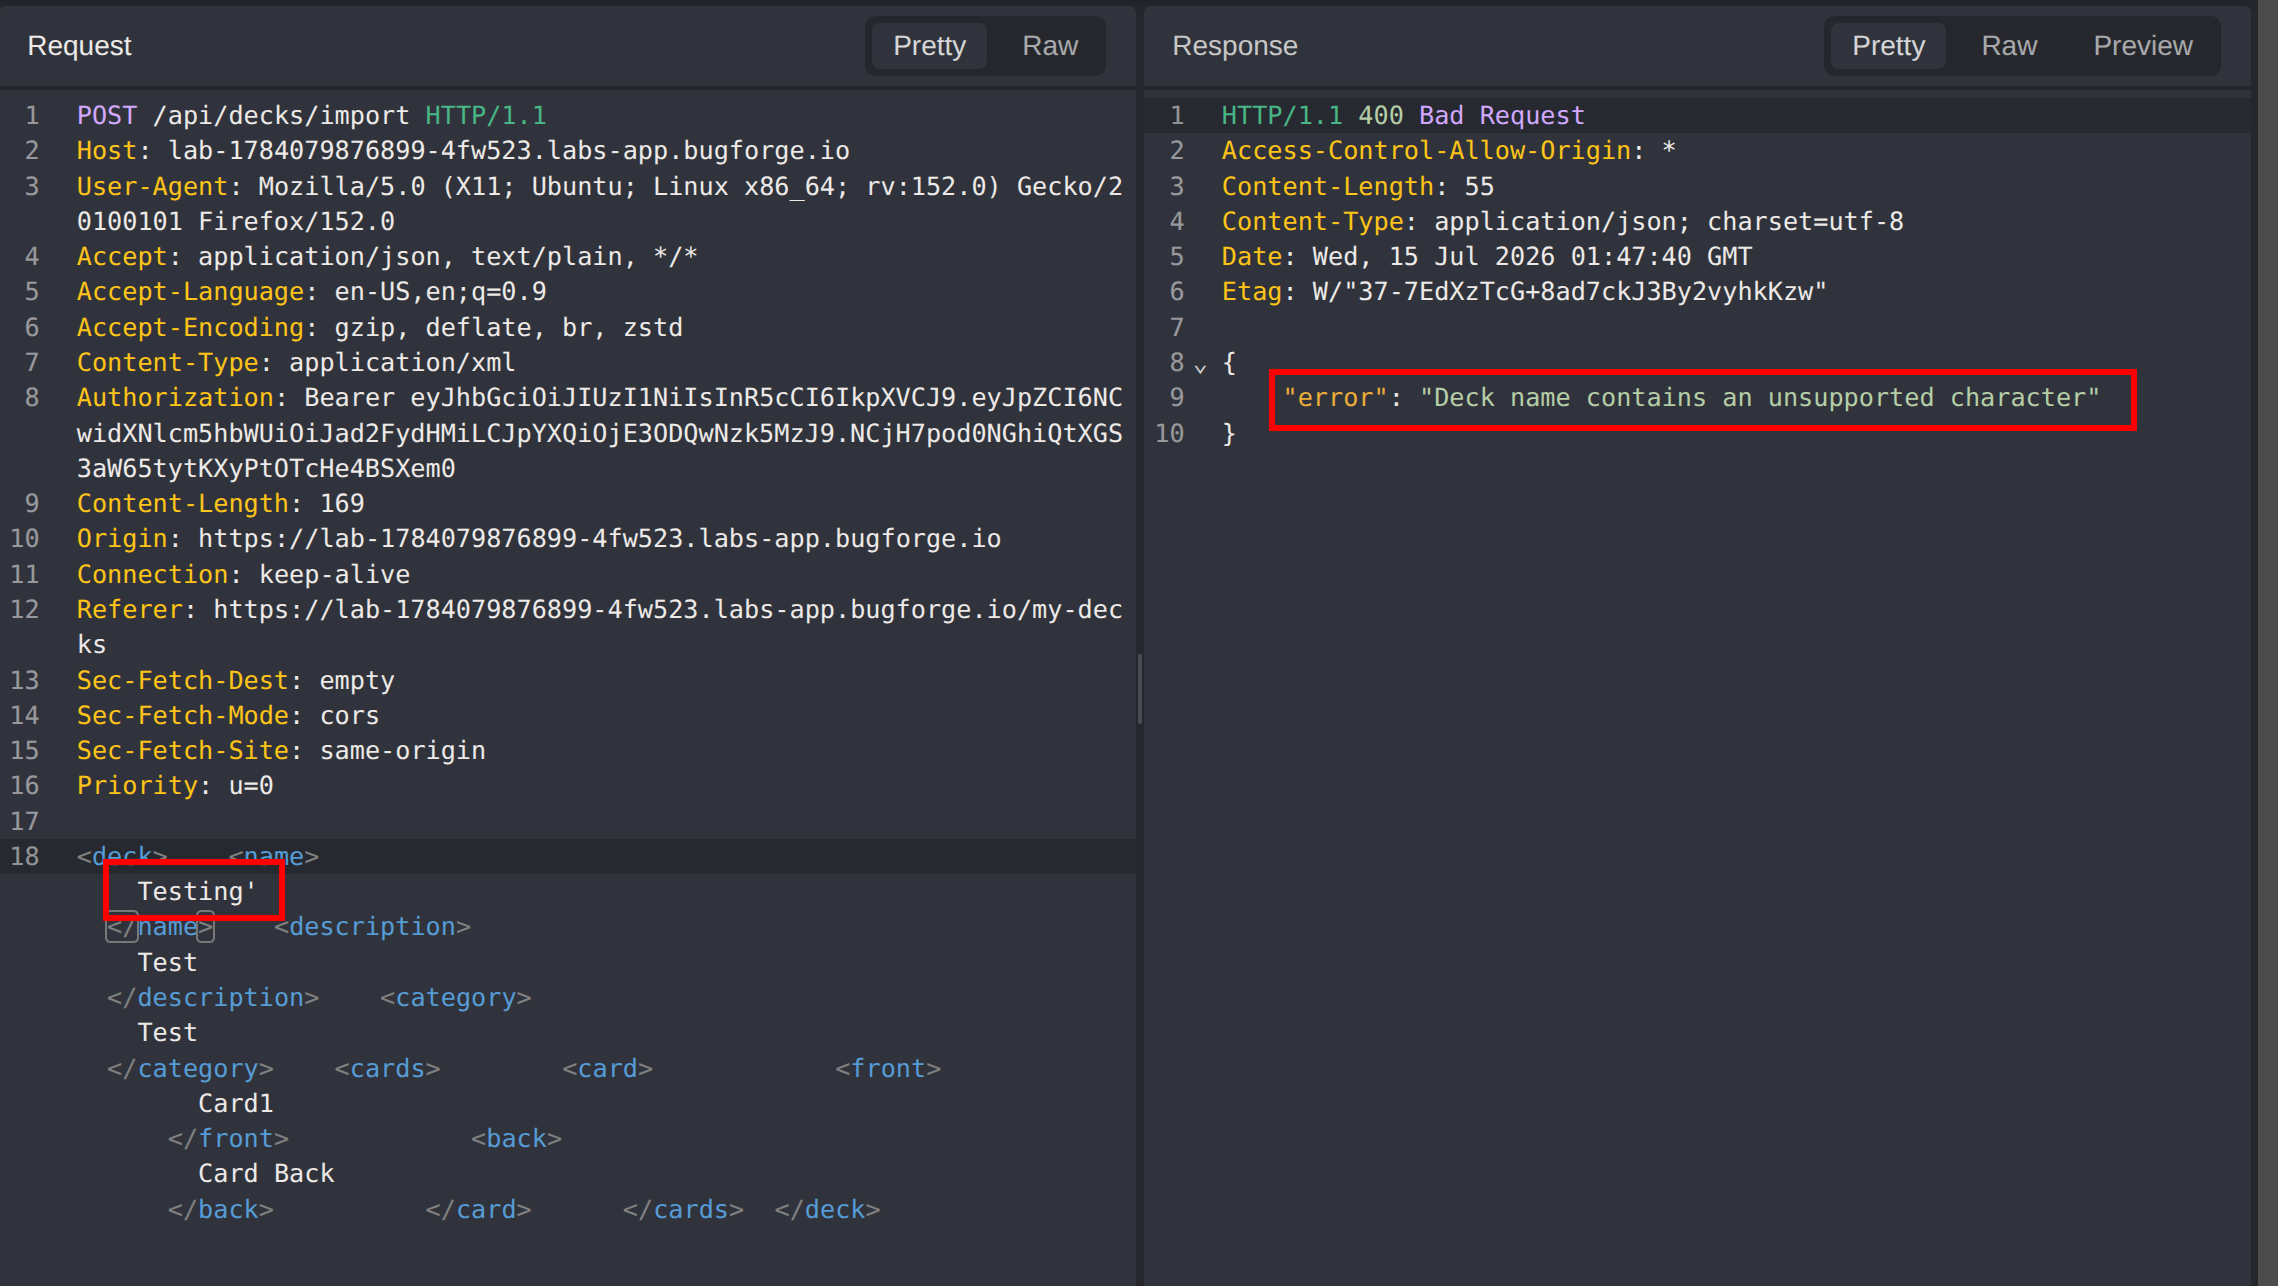This screenshot has width=2278, height=1286.
Task: Click the closing </back> tag
Action: (x=220, y=1210)
